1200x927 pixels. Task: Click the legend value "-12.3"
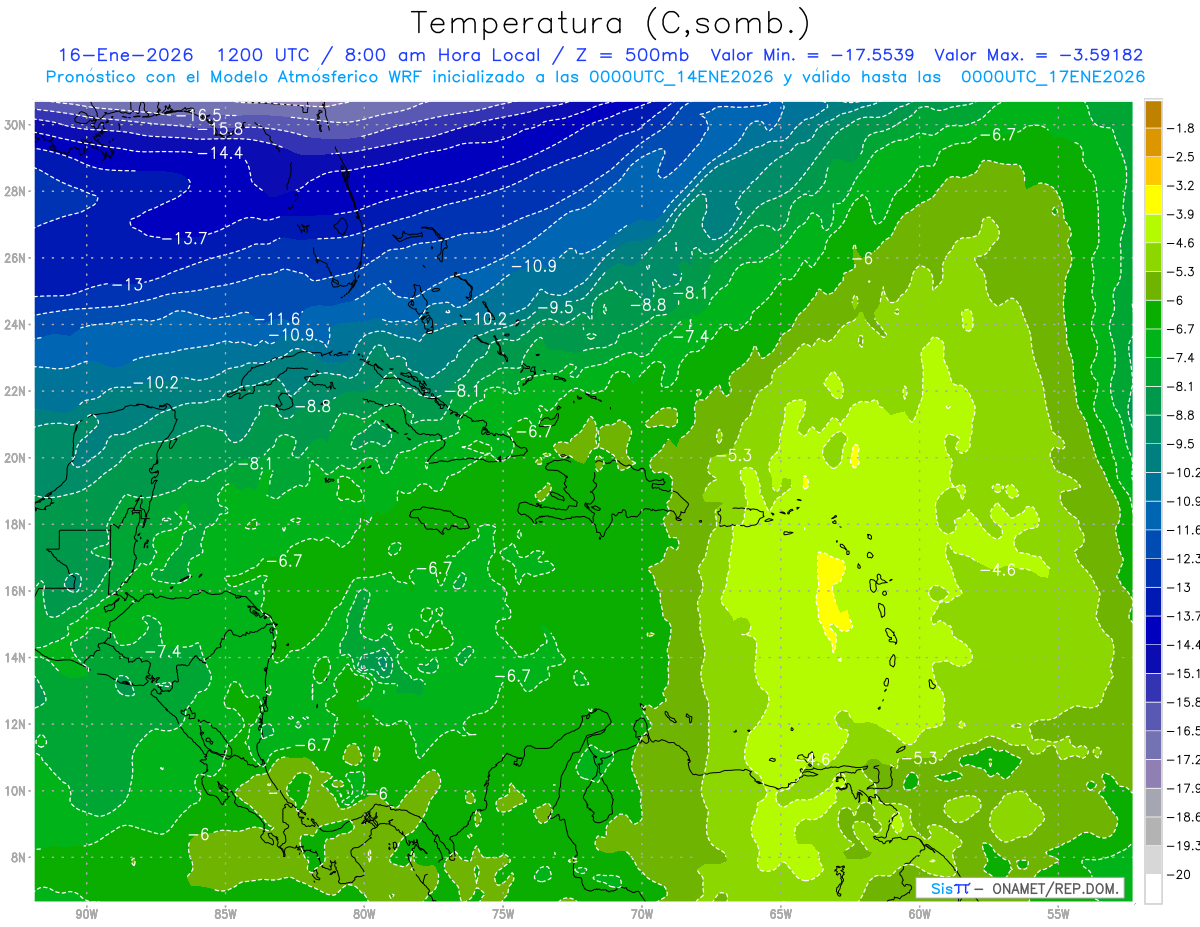pos(1183,558)
